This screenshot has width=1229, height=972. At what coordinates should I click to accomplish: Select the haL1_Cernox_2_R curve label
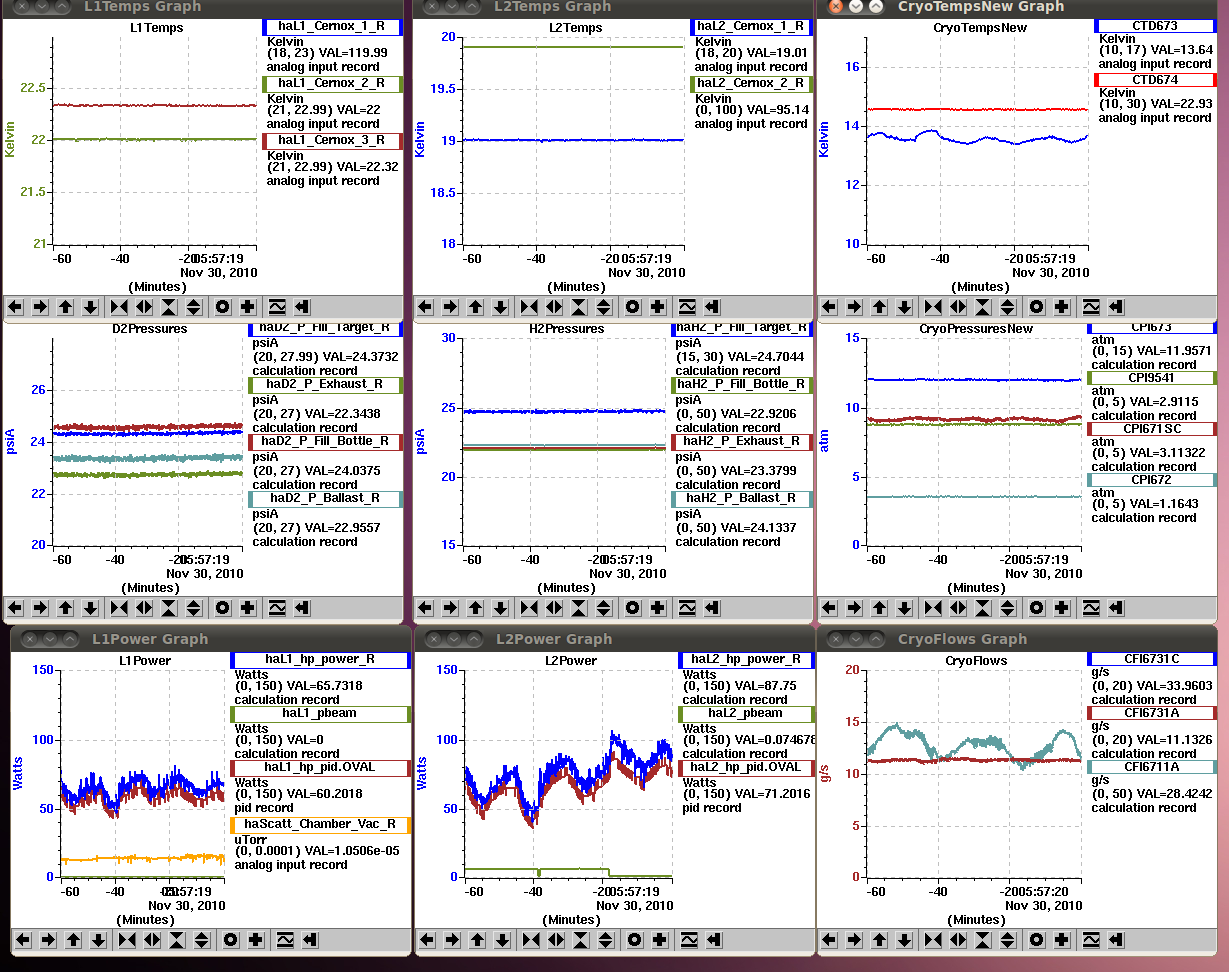coord(331,84)
